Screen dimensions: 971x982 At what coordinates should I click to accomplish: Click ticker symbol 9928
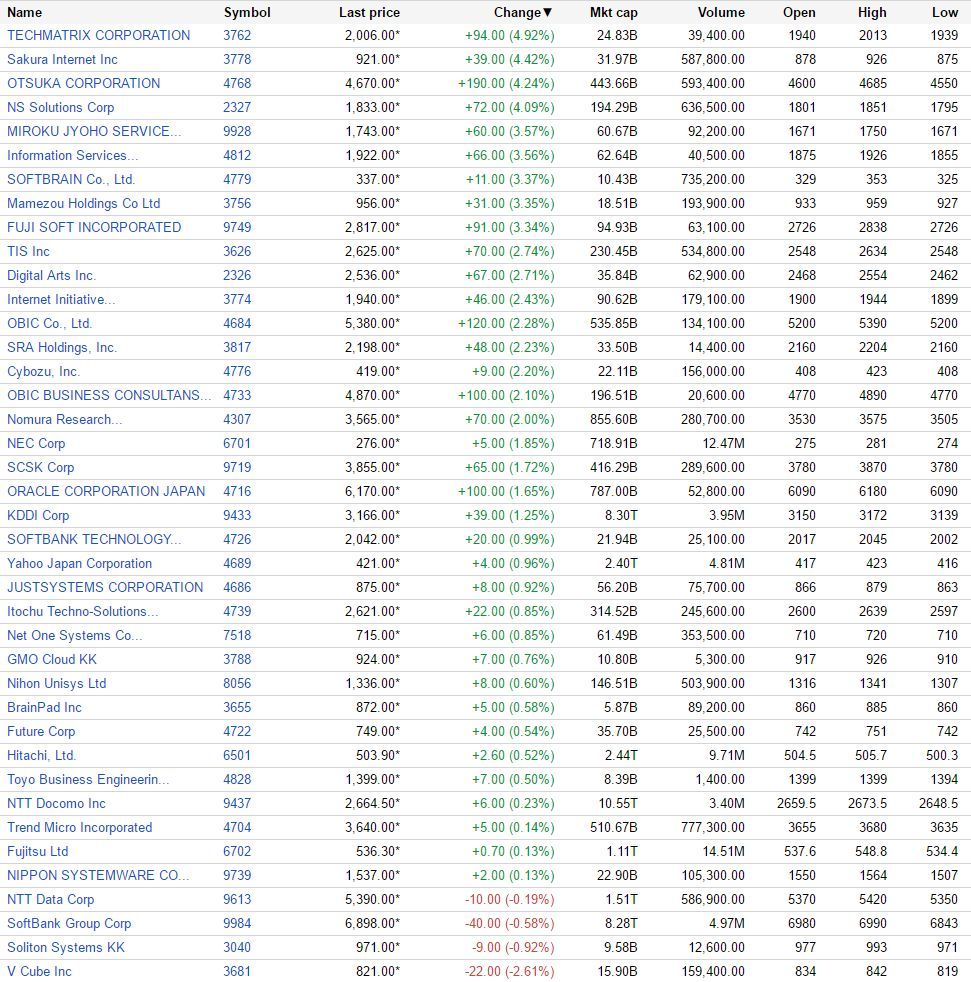pos(237,132)
